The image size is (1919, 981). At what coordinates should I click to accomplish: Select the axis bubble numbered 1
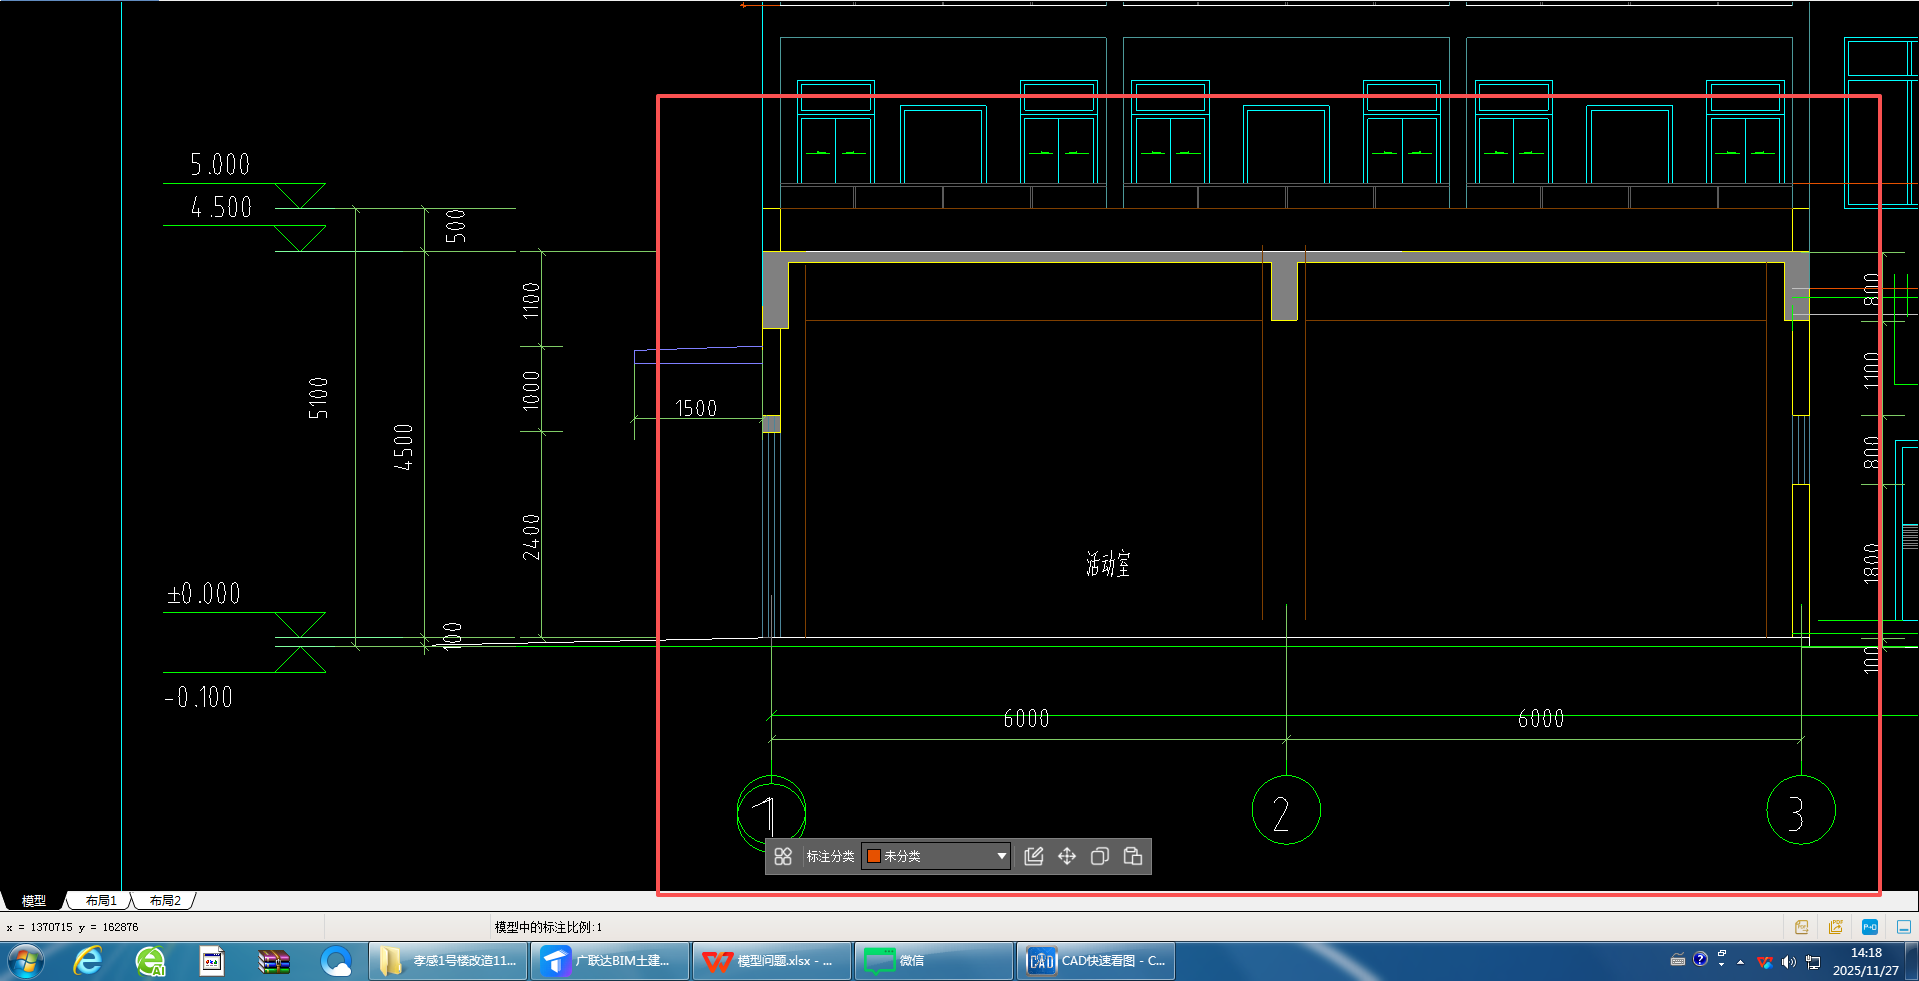click(771, 811)
